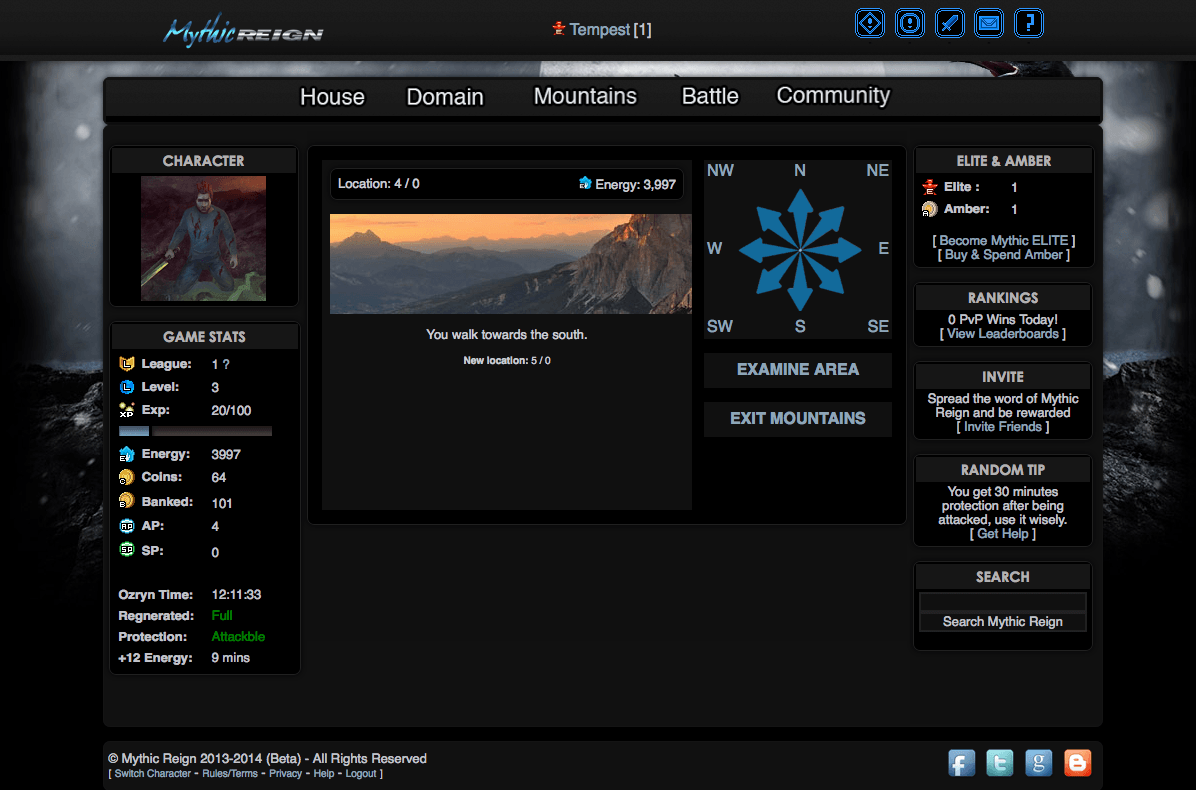Image resolution: width=1196 pixels, height=790 pixels.
Task: Click the Mythic Reign logo
Action: point(243,31)
